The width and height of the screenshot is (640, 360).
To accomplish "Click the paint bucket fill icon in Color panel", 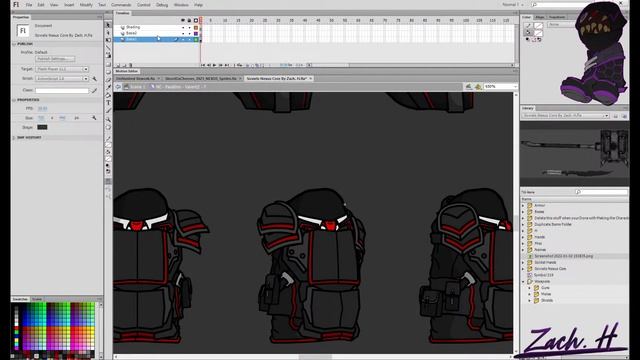I will 528,33.
